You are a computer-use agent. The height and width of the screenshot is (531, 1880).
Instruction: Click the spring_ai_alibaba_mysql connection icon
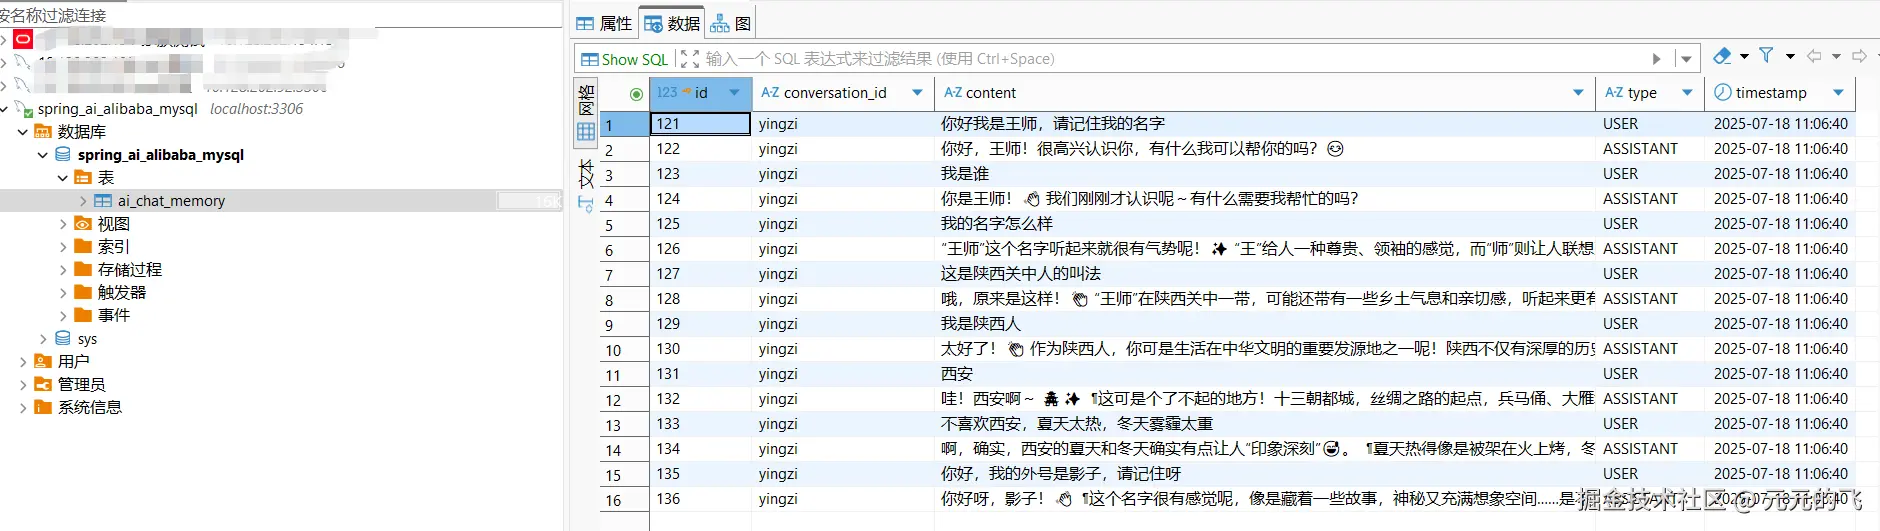click(25, 109)
